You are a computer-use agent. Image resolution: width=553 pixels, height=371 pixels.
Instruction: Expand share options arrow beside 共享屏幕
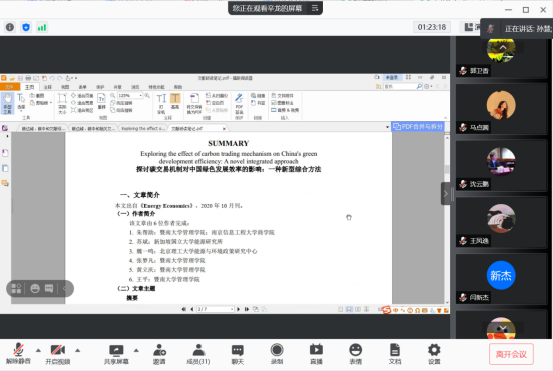pos(136,350)
